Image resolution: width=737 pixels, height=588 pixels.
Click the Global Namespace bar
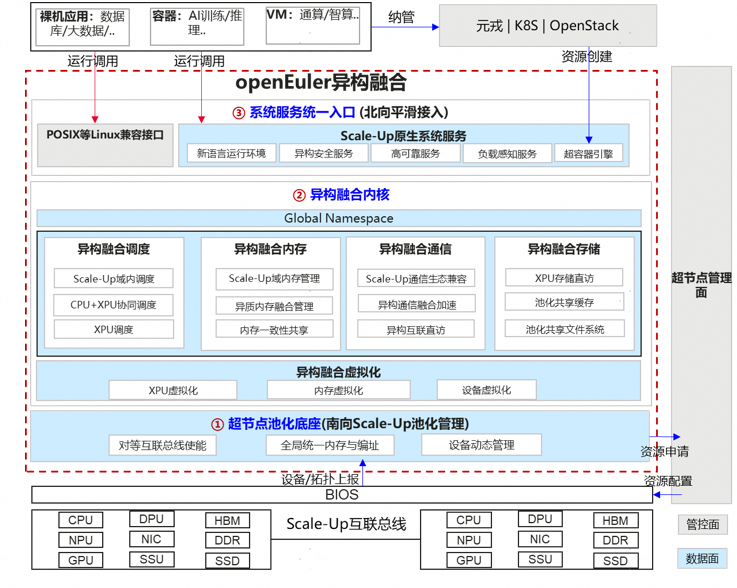[x=338, y=218]
